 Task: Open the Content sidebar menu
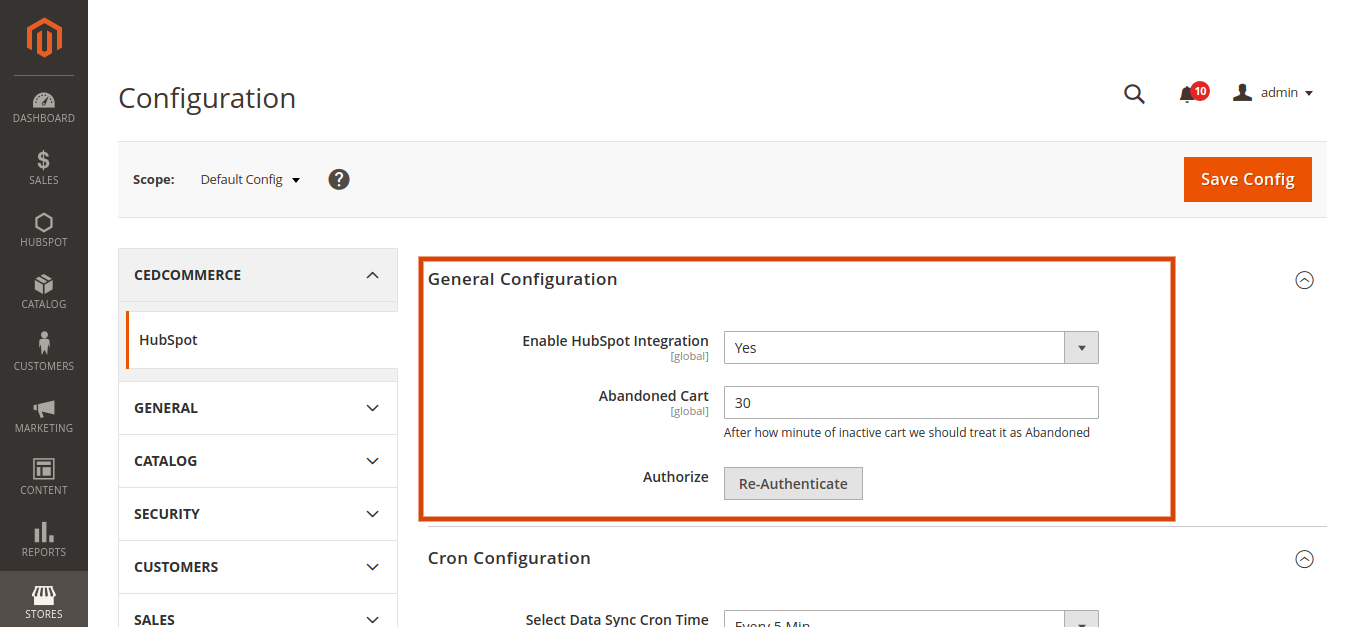(x=44, y=478)
